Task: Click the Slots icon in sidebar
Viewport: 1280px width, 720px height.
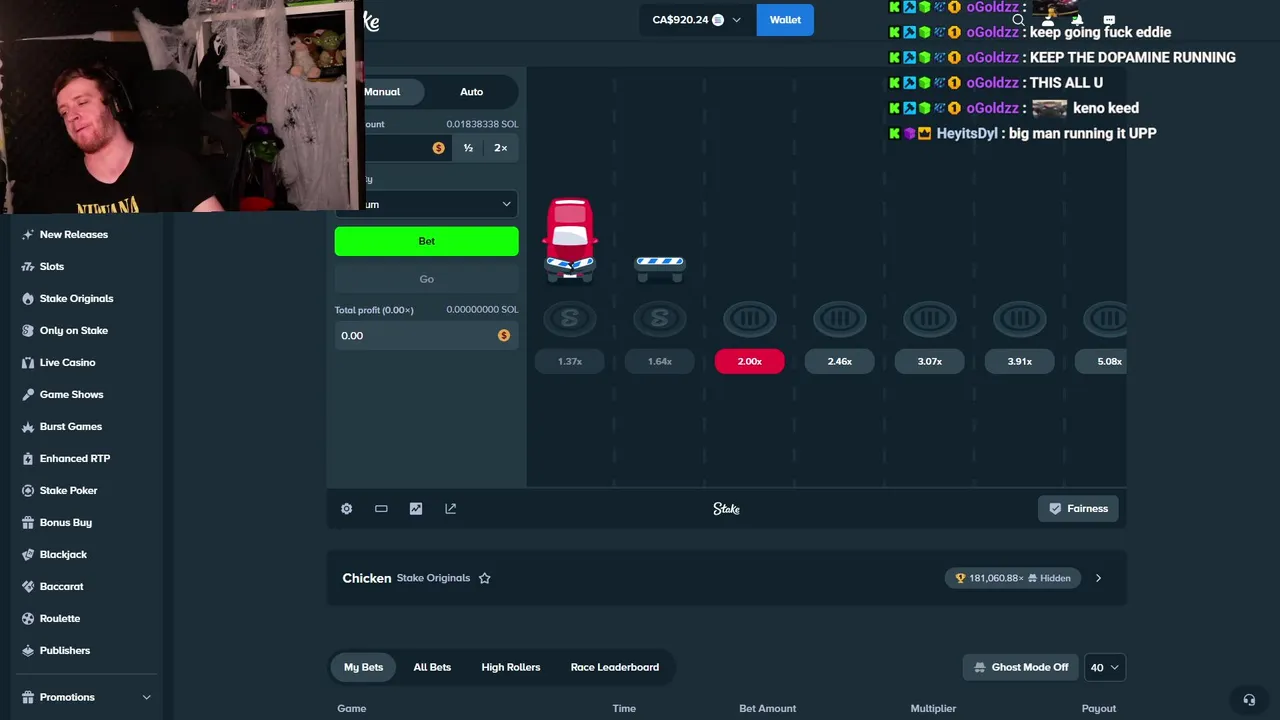Action: [x=28, y=266]
